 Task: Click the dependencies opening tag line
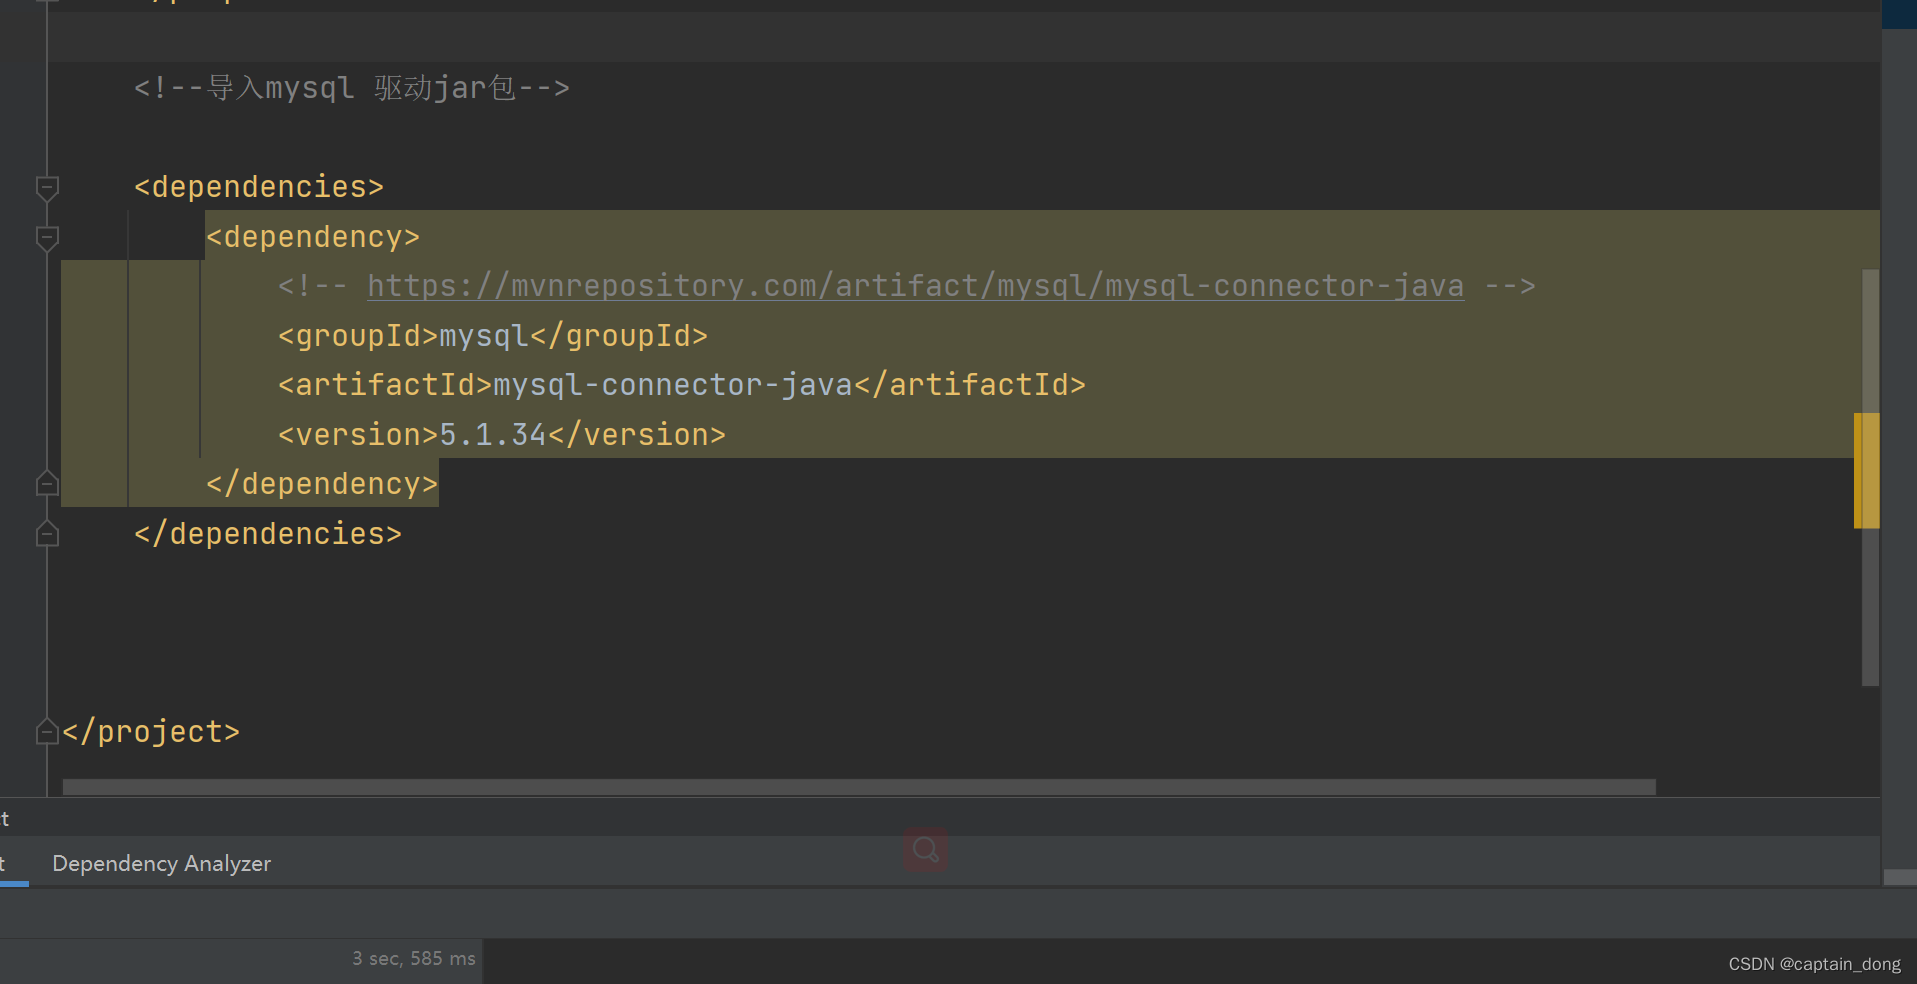pos(258,186)
